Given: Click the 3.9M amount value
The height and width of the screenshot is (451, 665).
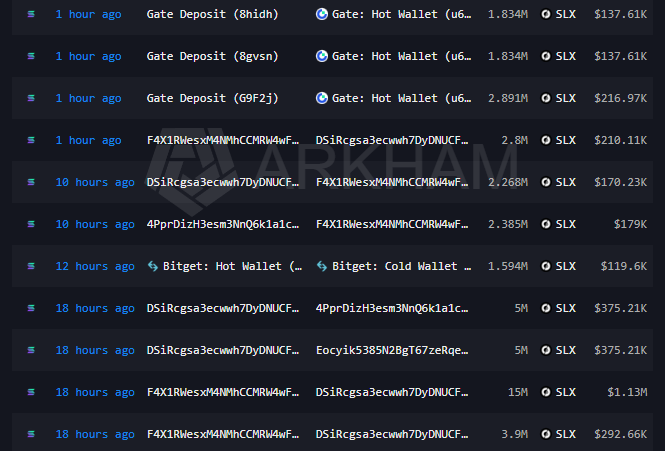Looking at the screenshot, I should [514, 434].
